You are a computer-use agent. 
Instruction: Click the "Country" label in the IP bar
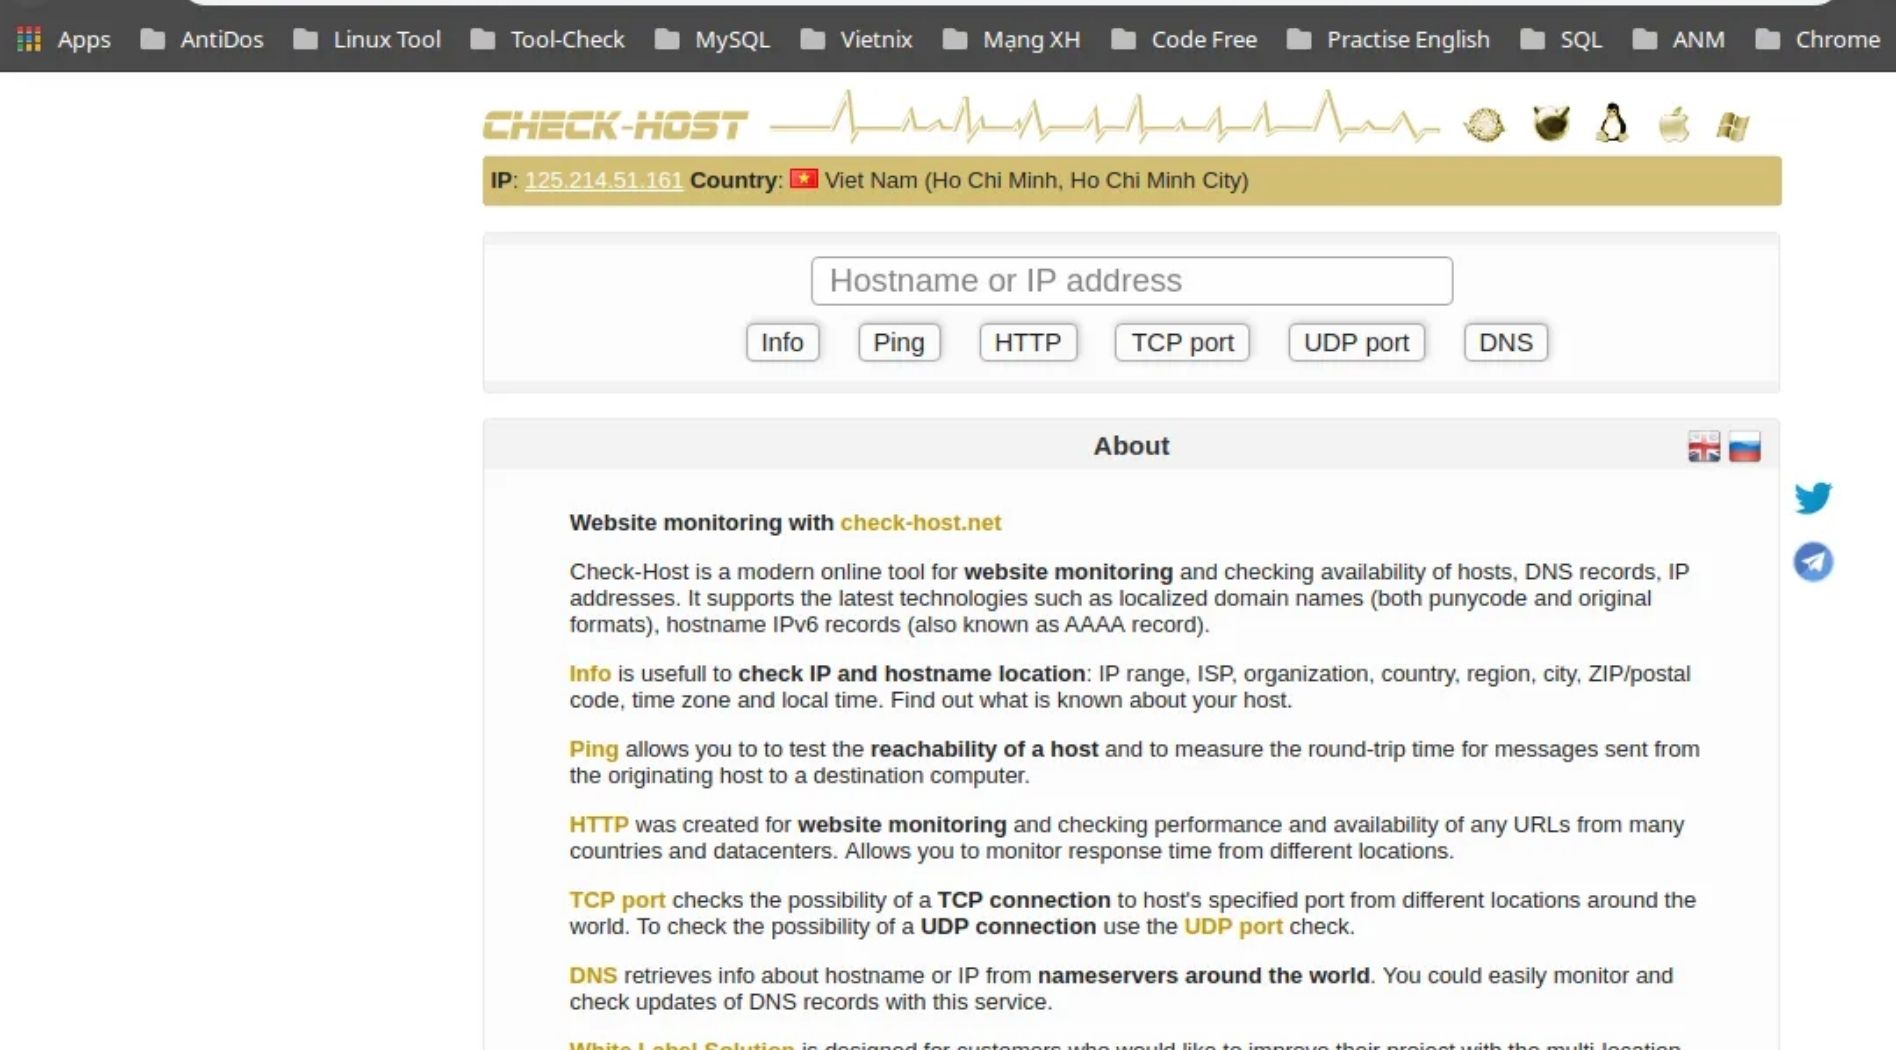(x=734, y=180)
